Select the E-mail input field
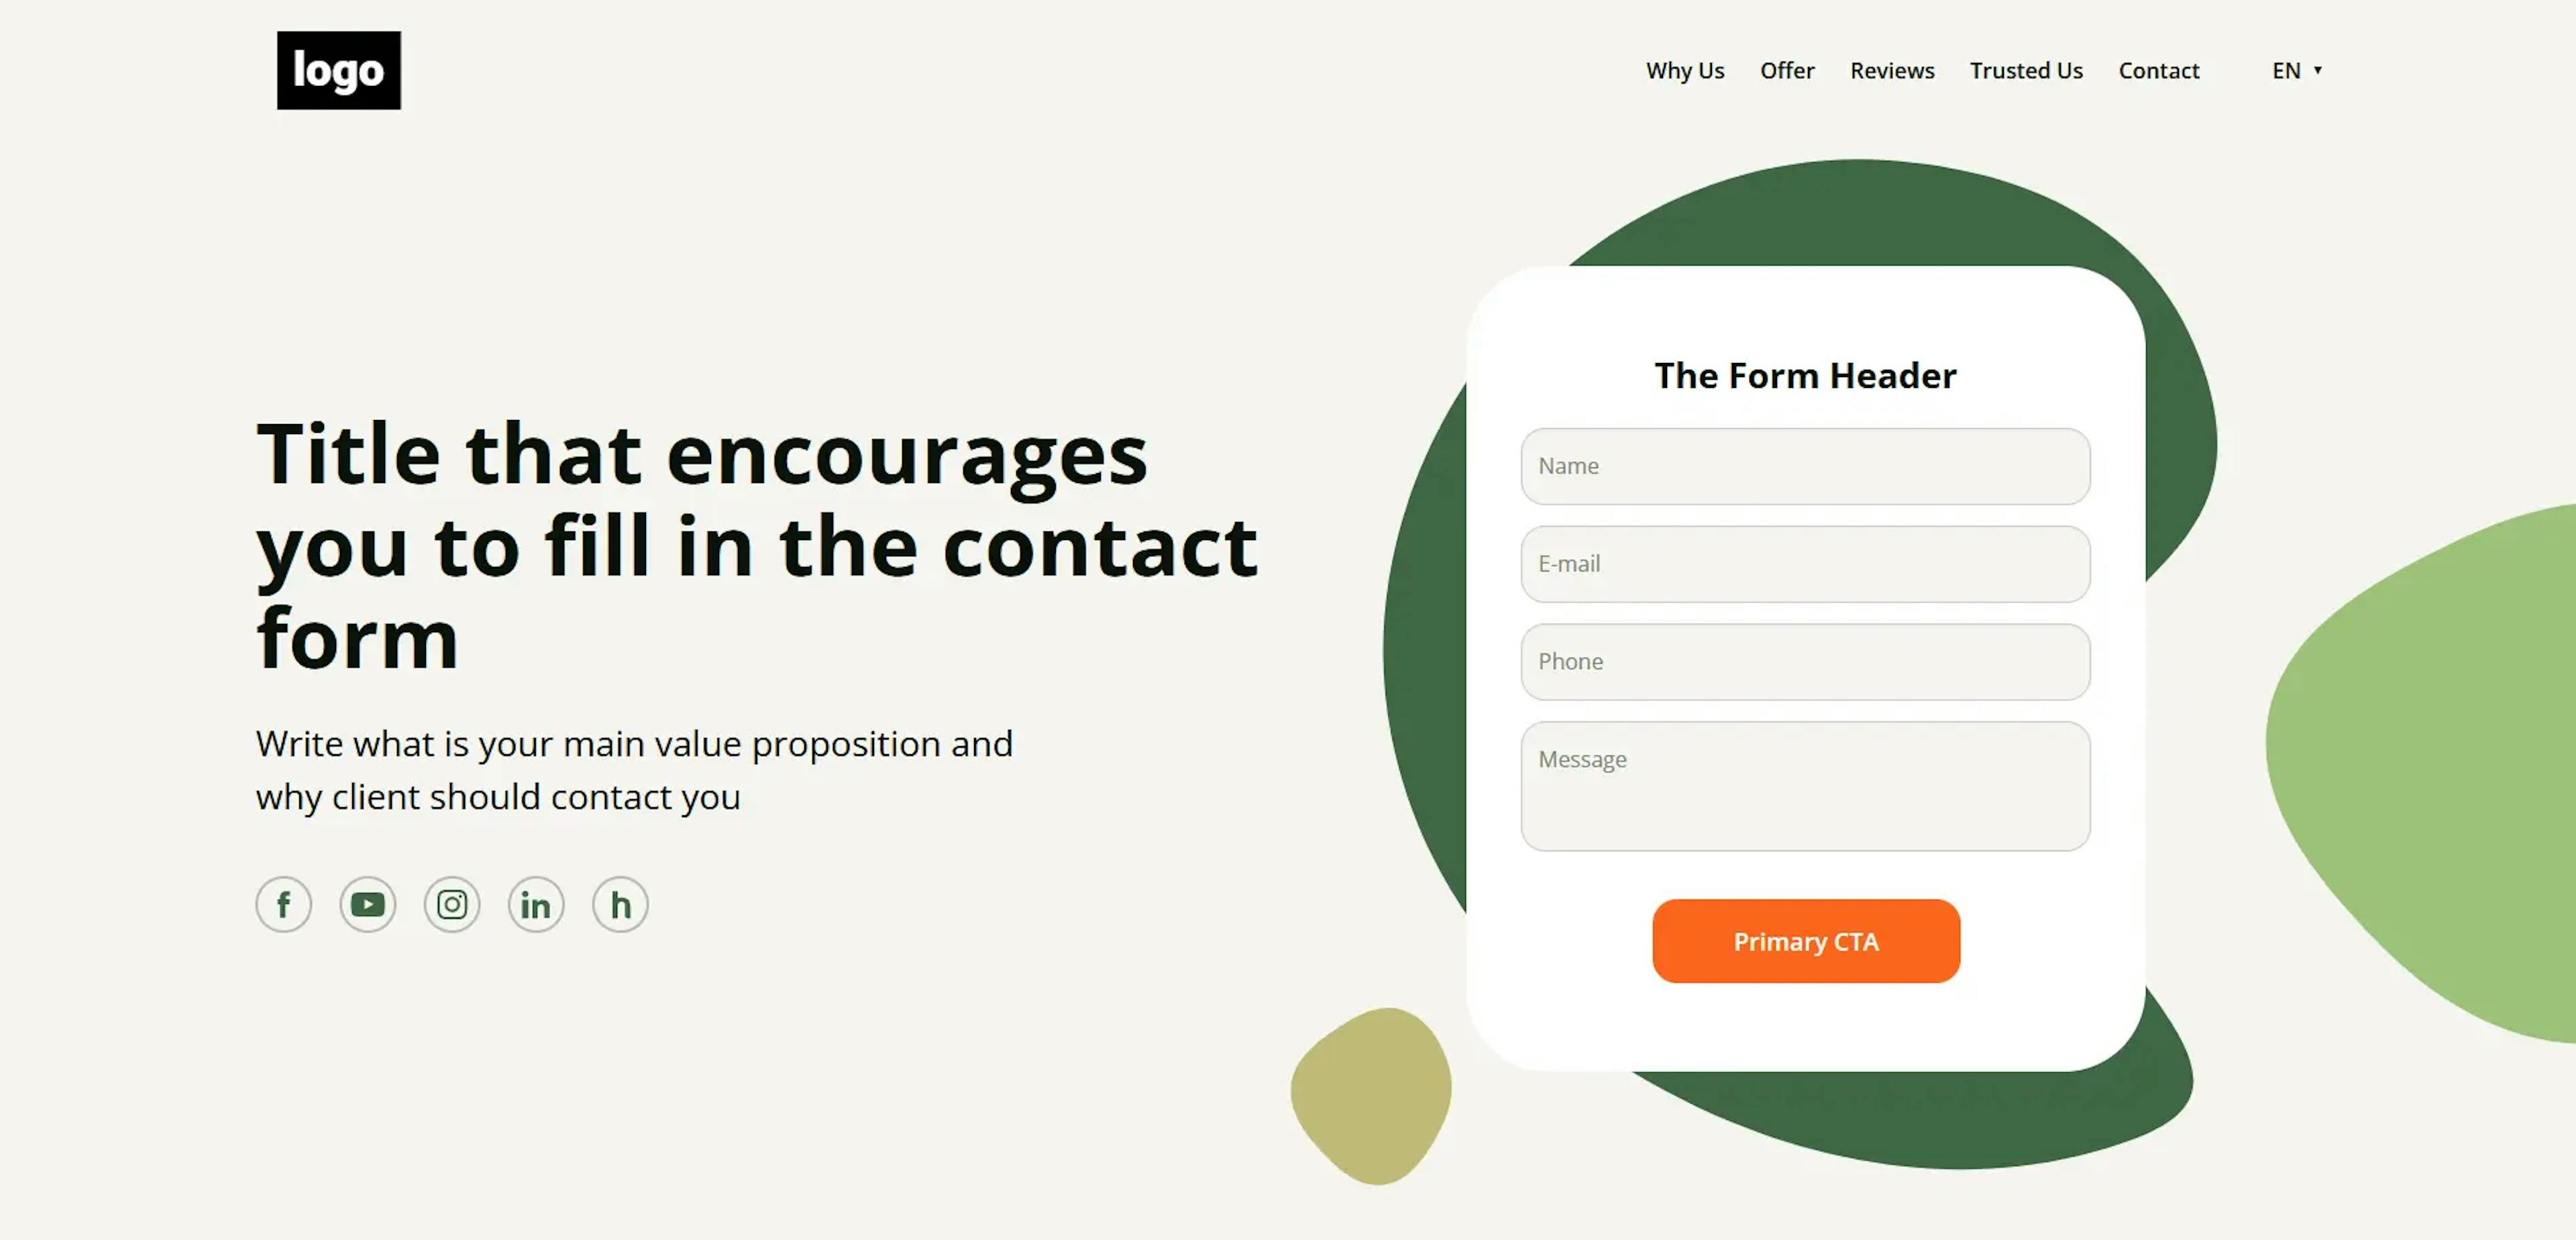2576x1240 pixels. tap(1805, 564)
